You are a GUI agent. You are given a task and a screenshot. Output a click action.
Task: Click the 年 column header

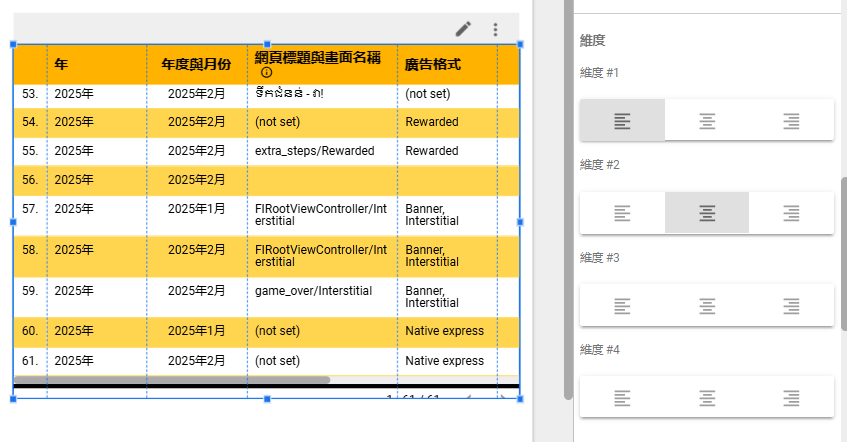tap(62, 64)
